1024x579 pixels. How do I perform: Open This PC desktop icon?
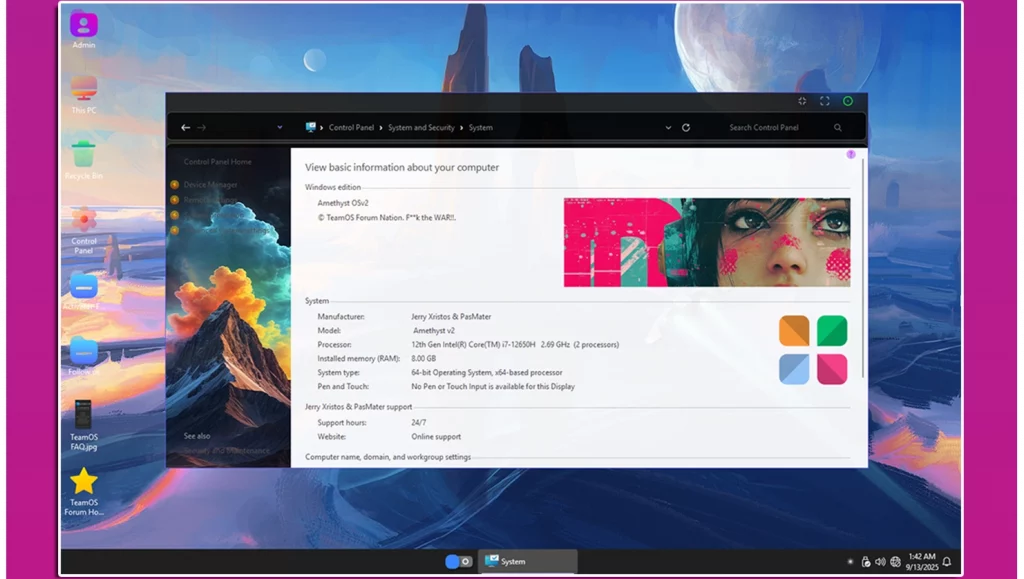[x=84, y=90]
